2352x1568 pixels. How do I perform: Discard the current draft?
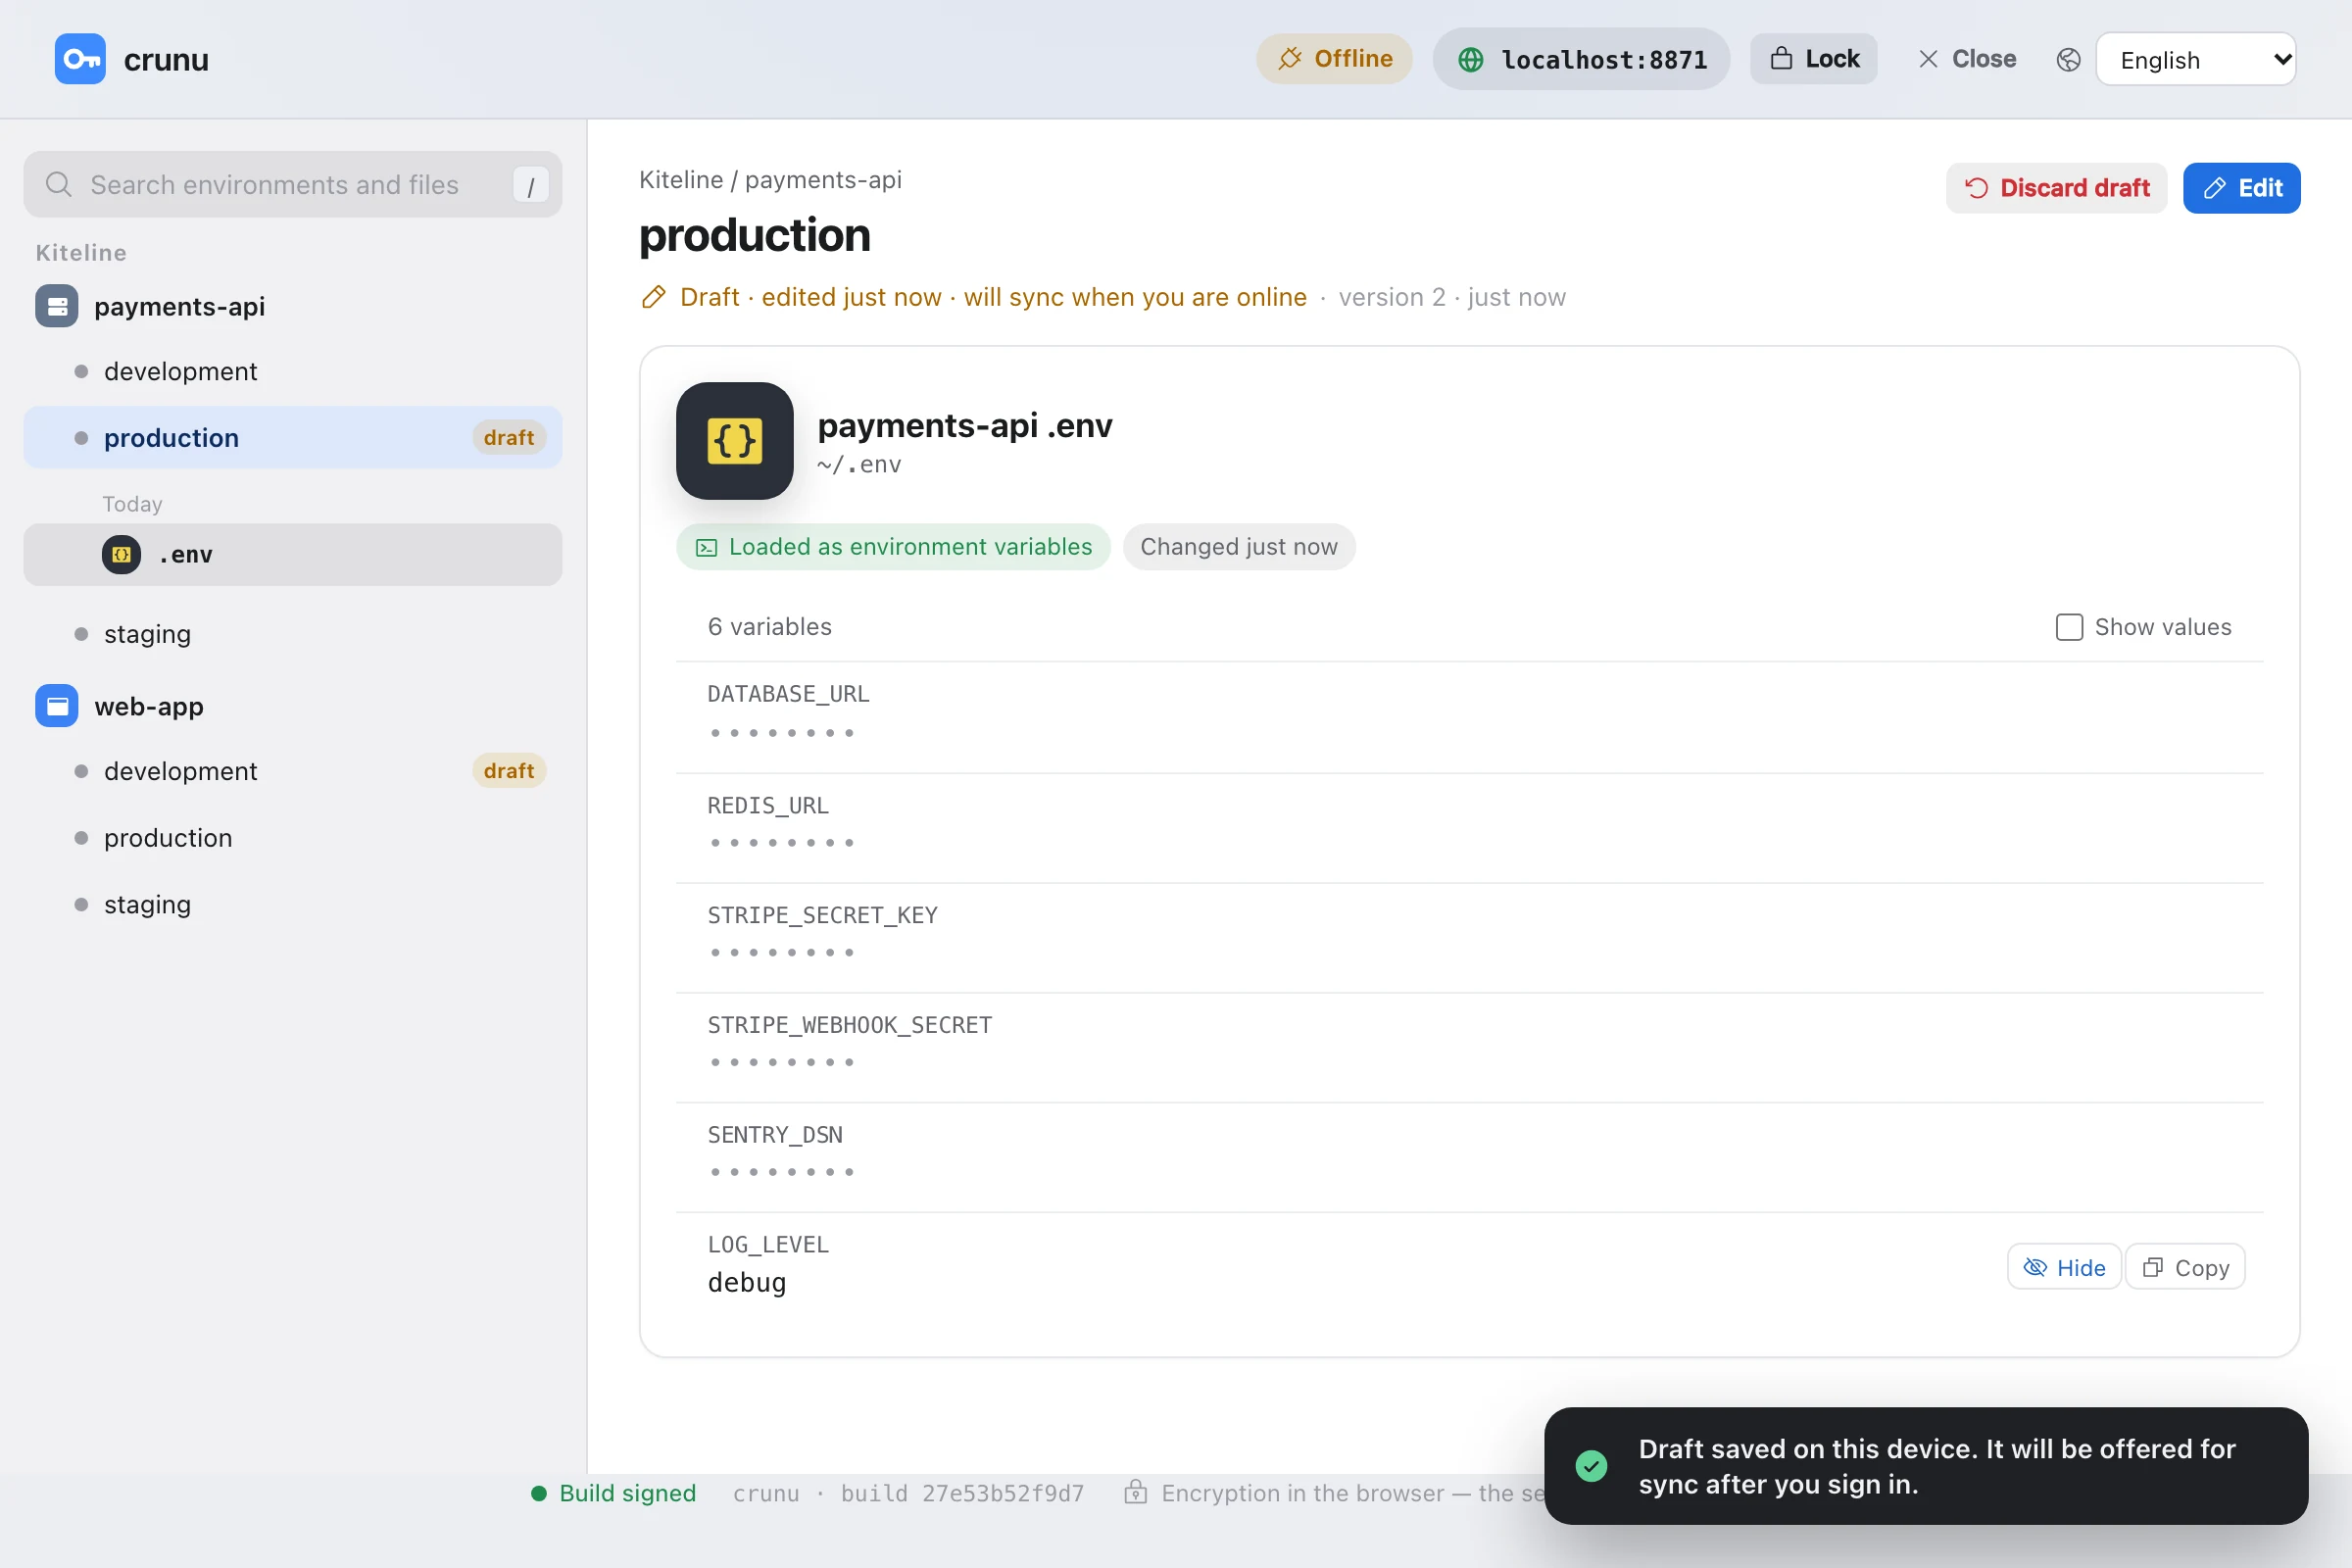click(2056, 188)
